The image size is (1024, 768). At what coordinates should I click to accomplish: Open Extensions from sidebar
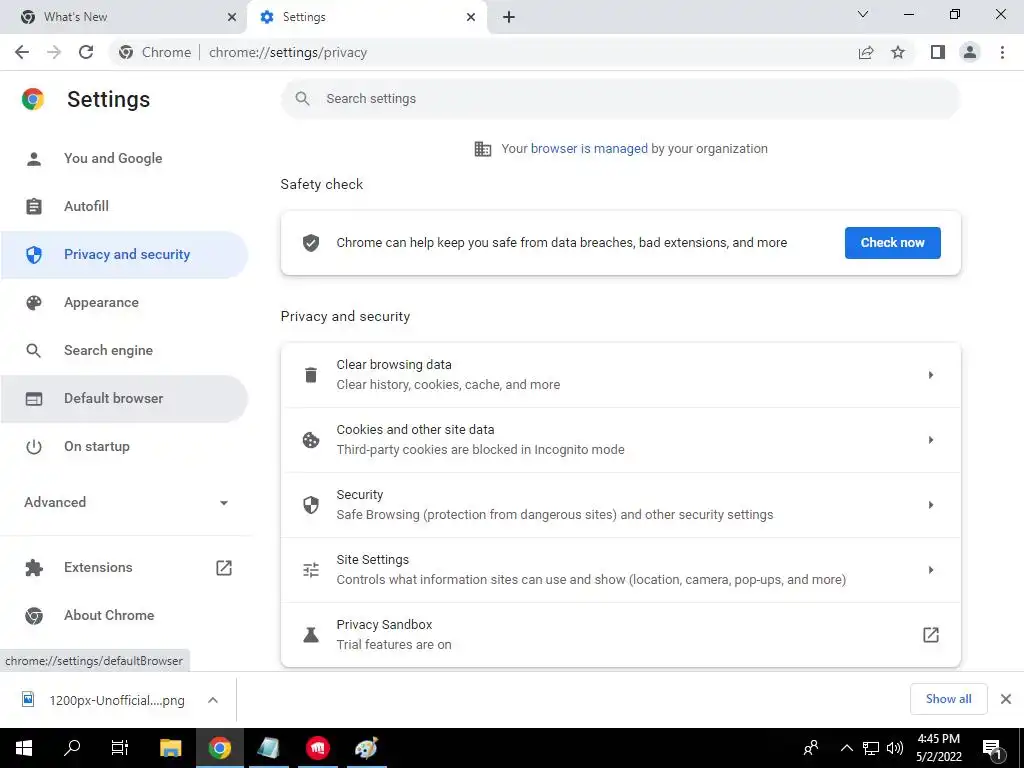pyautogui.click(x=124, y=568)
